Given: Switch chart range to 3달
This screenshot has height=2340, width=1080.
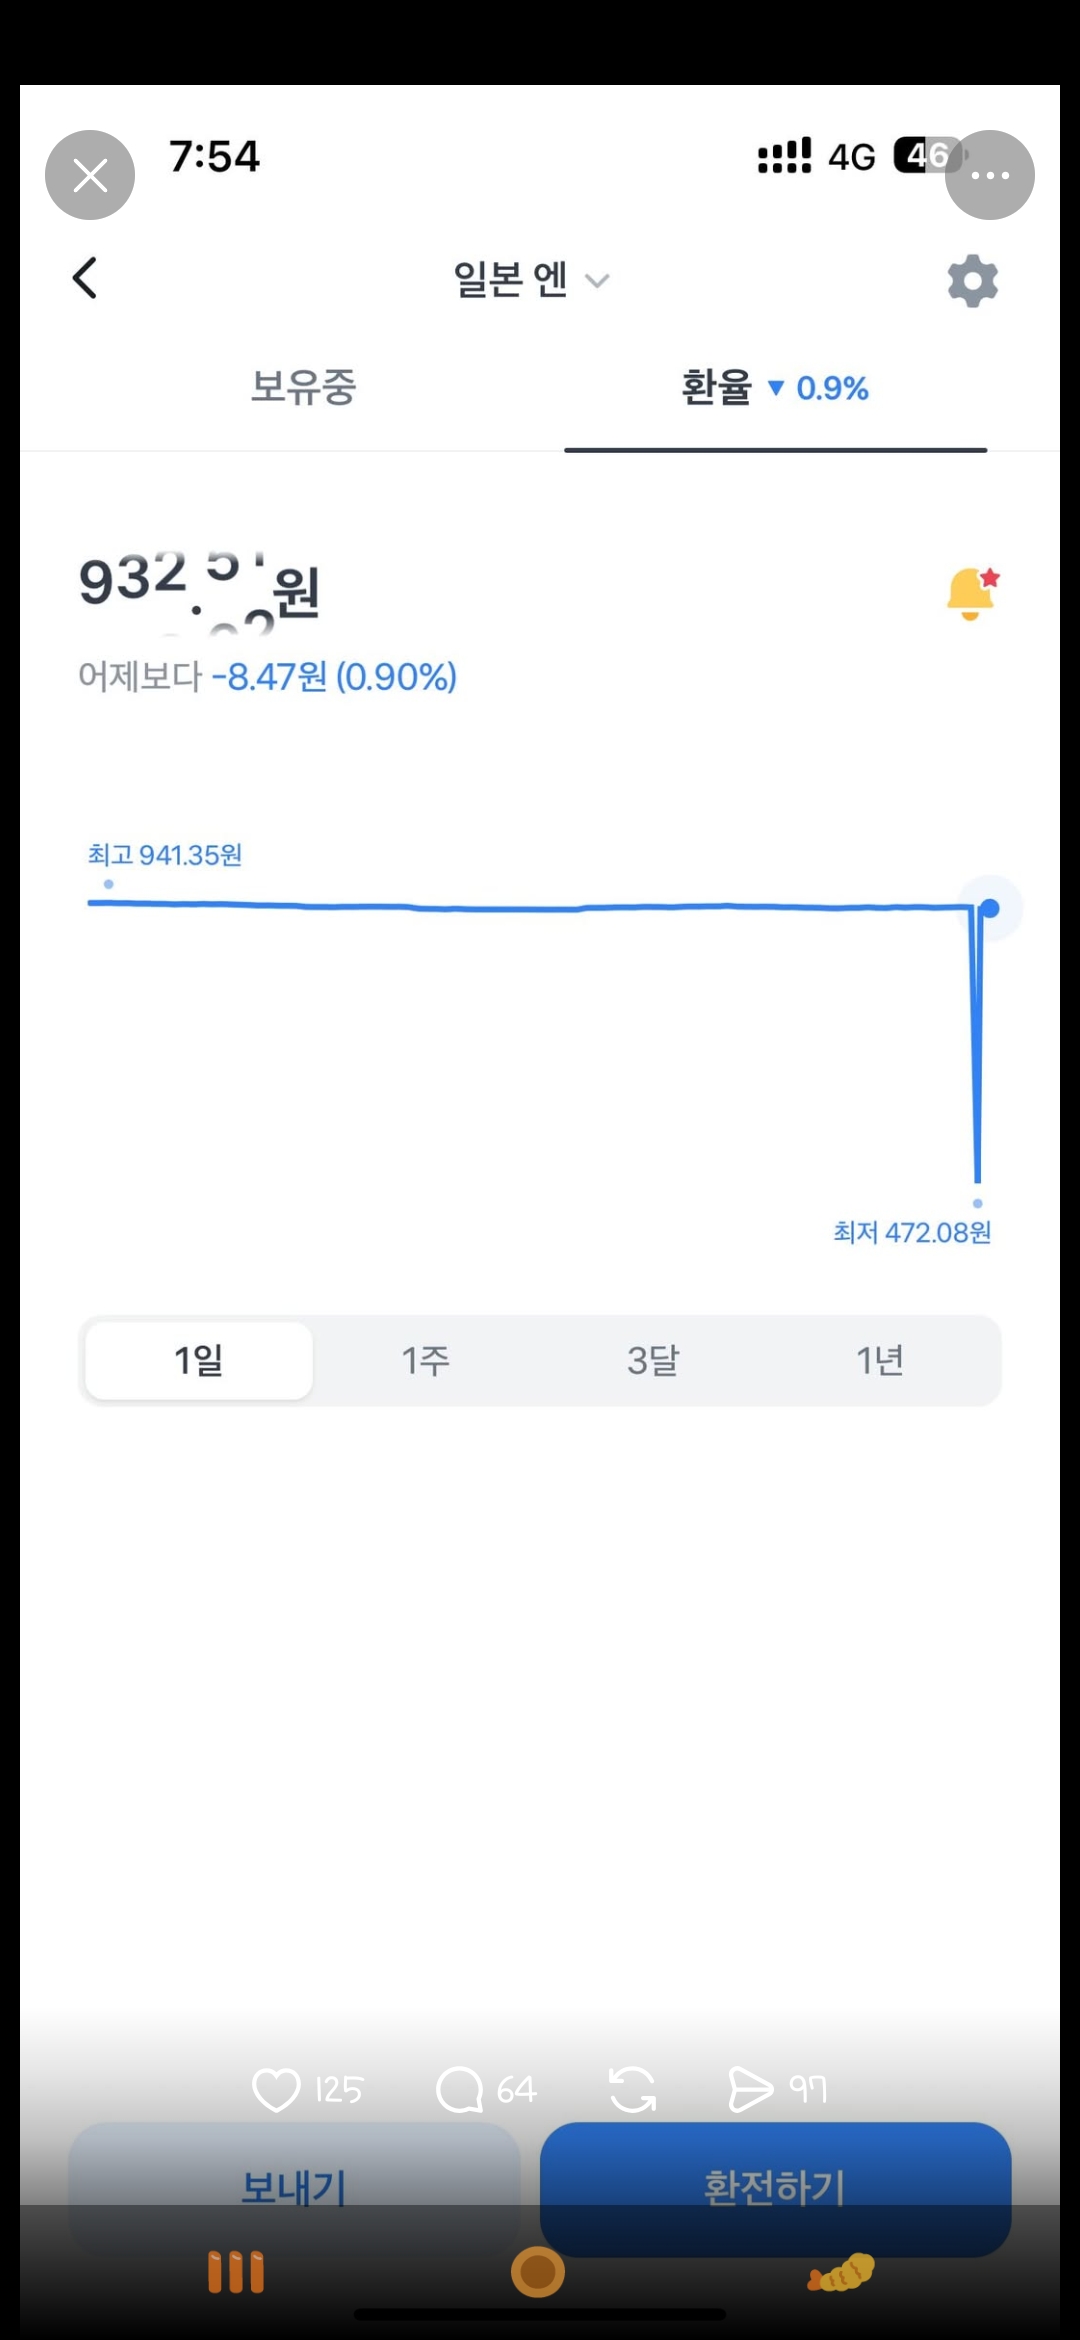Looking at the screenshot, I should click(653, 1360).
